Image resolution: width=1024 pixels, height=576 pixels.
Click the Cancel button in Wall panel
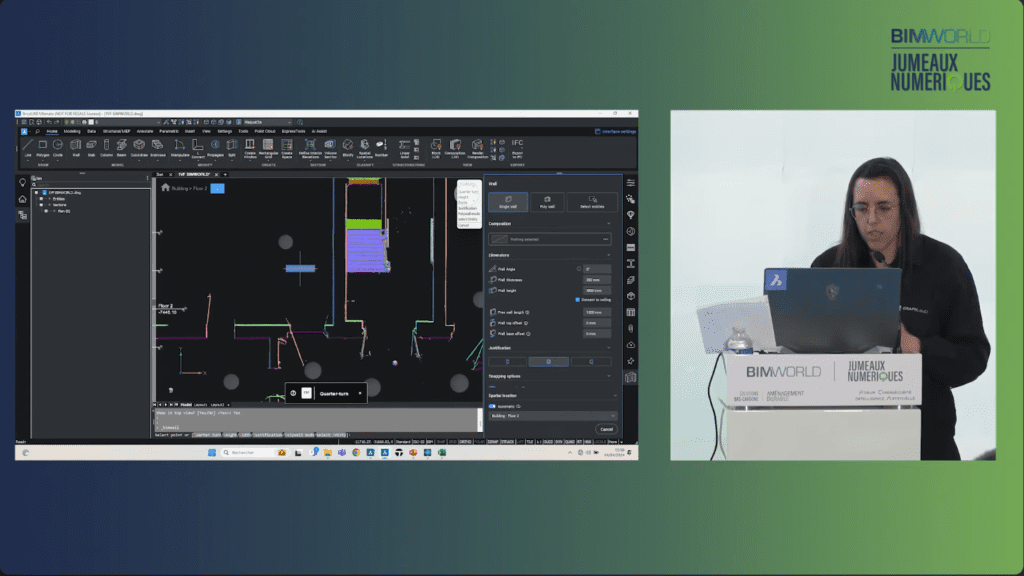click(x=606, y=429)
